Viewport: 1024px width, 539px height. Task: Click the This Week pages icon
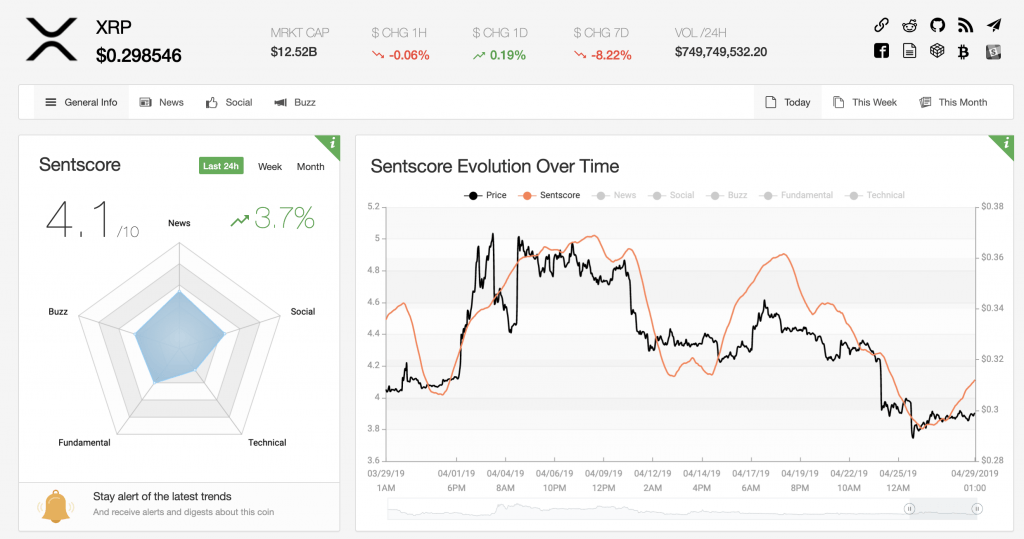pyautogui.click(x=839, y=102)
